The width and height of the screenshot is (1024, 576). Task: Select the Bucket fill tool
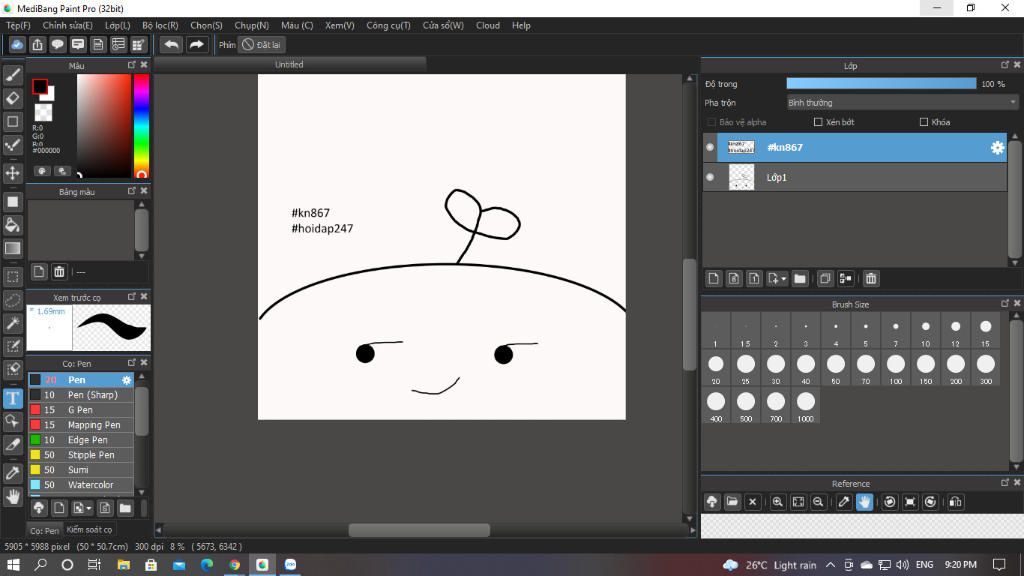point(13,224)
